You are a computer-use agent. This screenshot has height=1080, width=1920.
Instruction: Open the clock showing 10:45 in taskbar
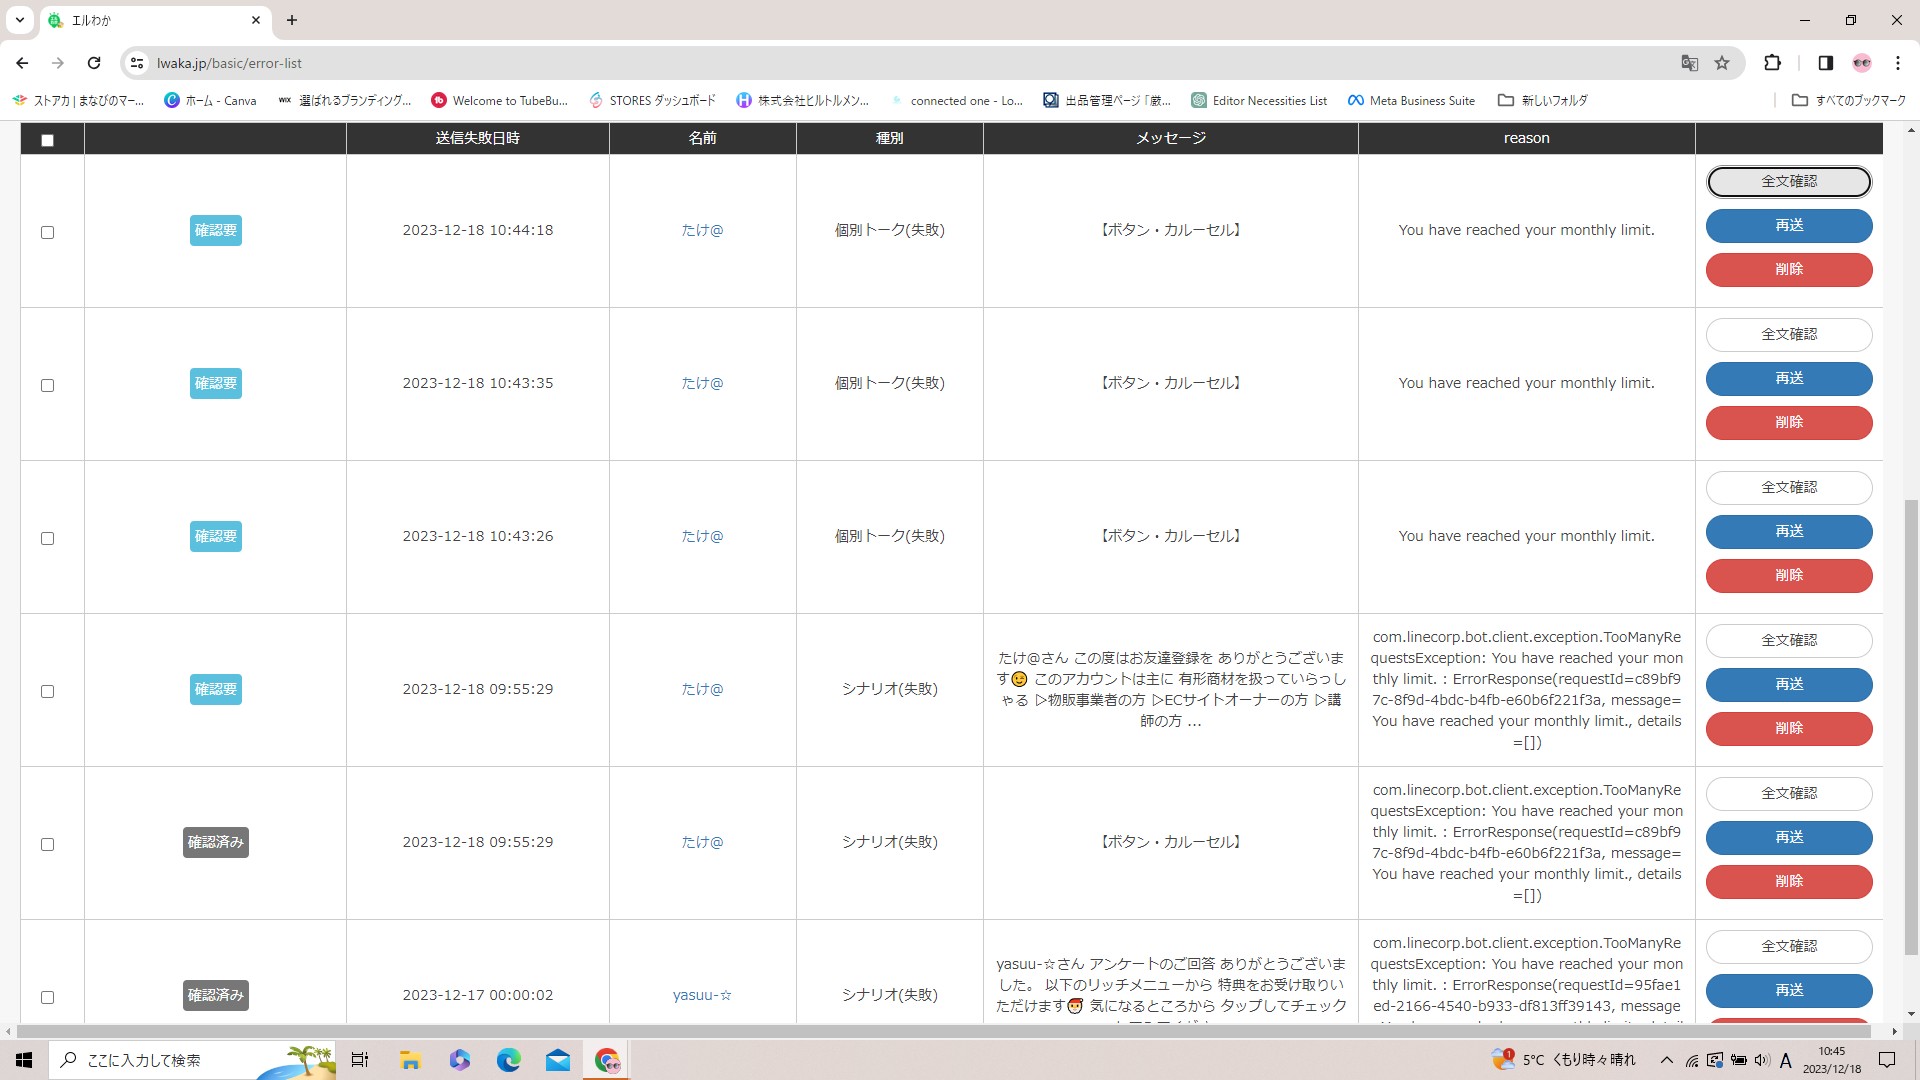pos(1832,1060)
